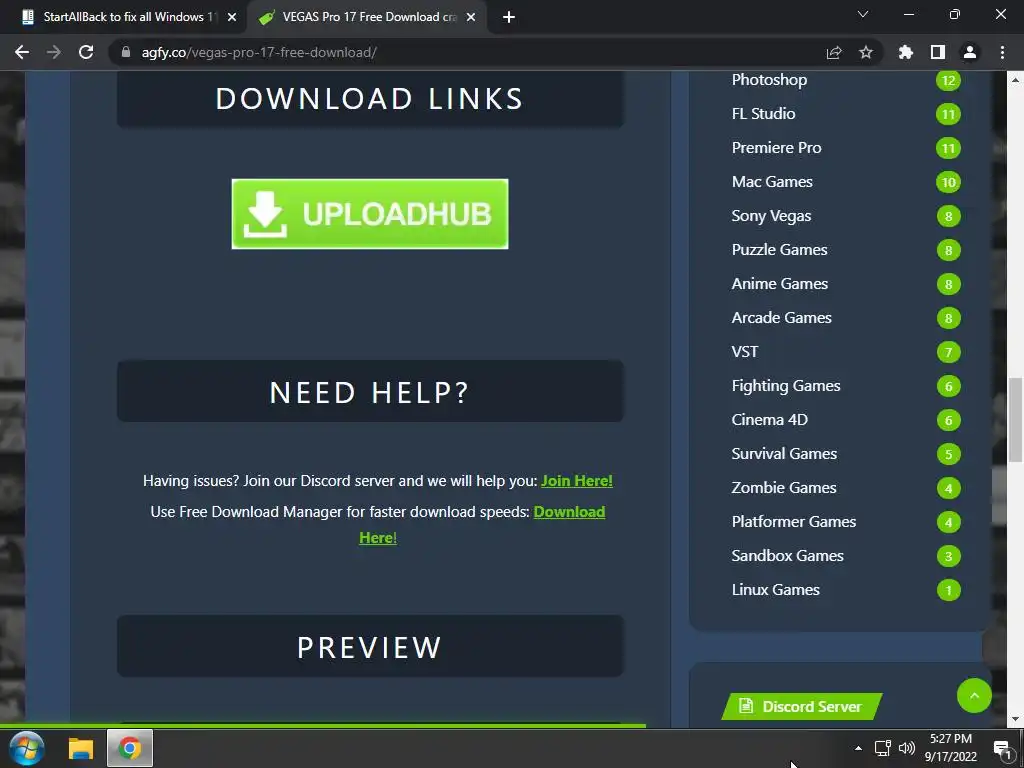Viewport: 1024px width, 768px height.
Task: Open the Puzzle Games category
Action: (x=779, y=249)
